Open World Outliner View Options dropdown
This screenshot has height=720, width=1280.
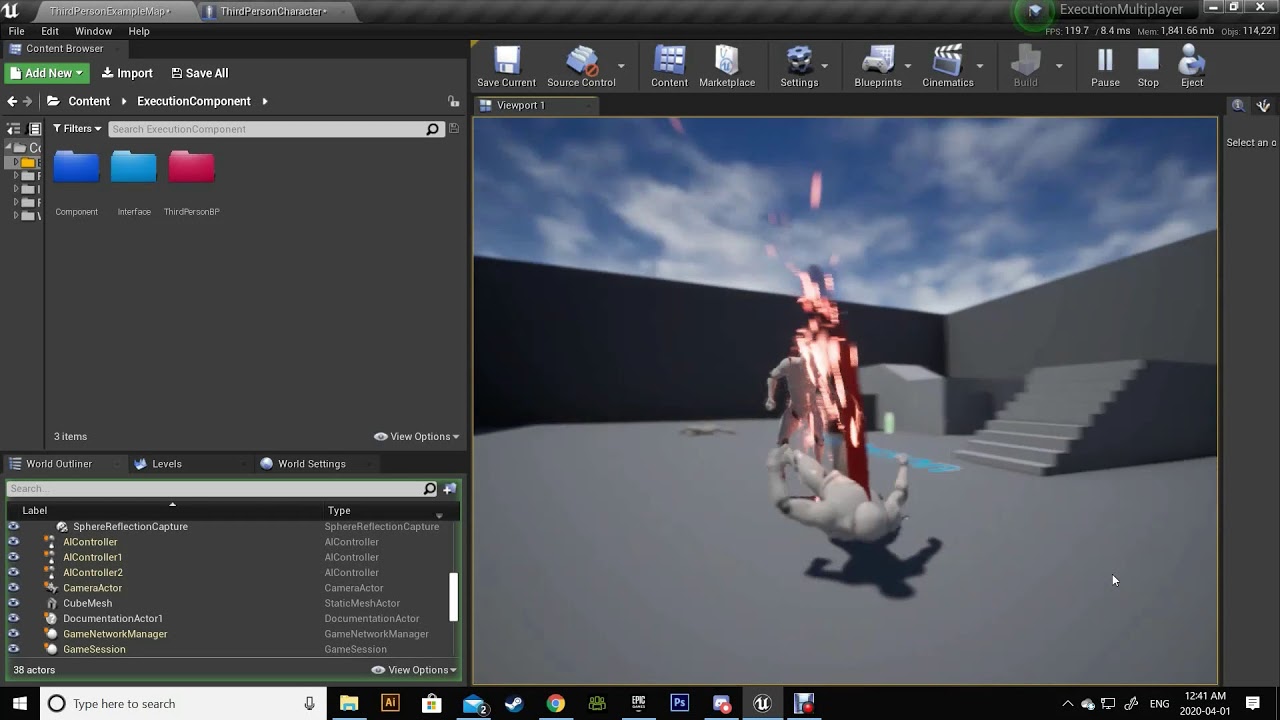tap(415, 670)
